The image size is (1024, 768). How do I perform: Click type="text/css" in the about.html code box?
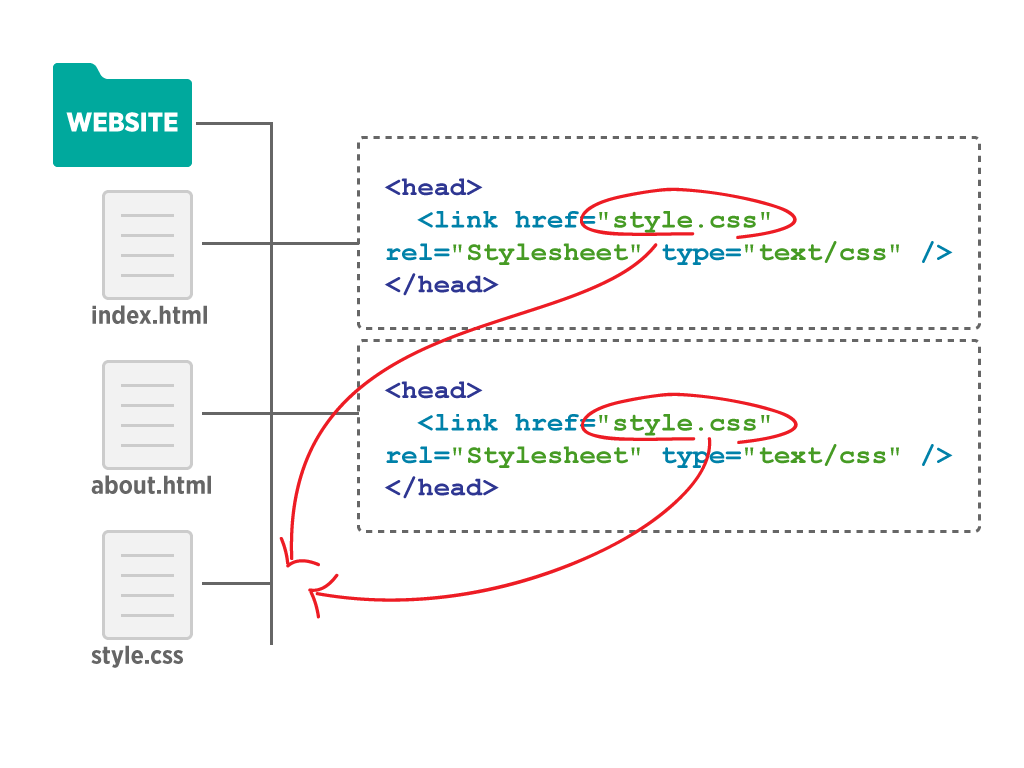[x=781, y=456]
